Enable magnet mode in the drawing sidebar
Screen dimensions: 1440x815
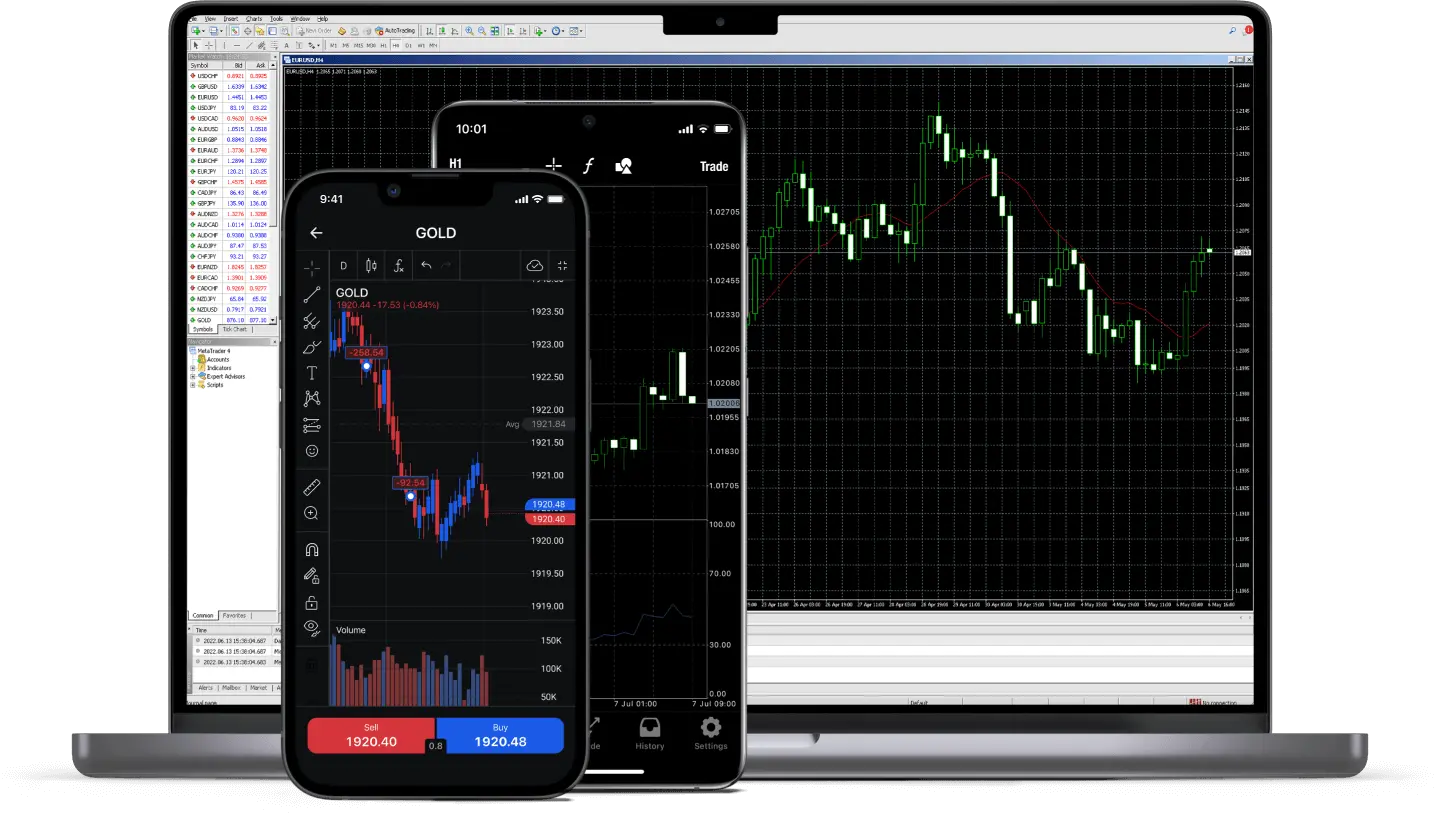312,549
